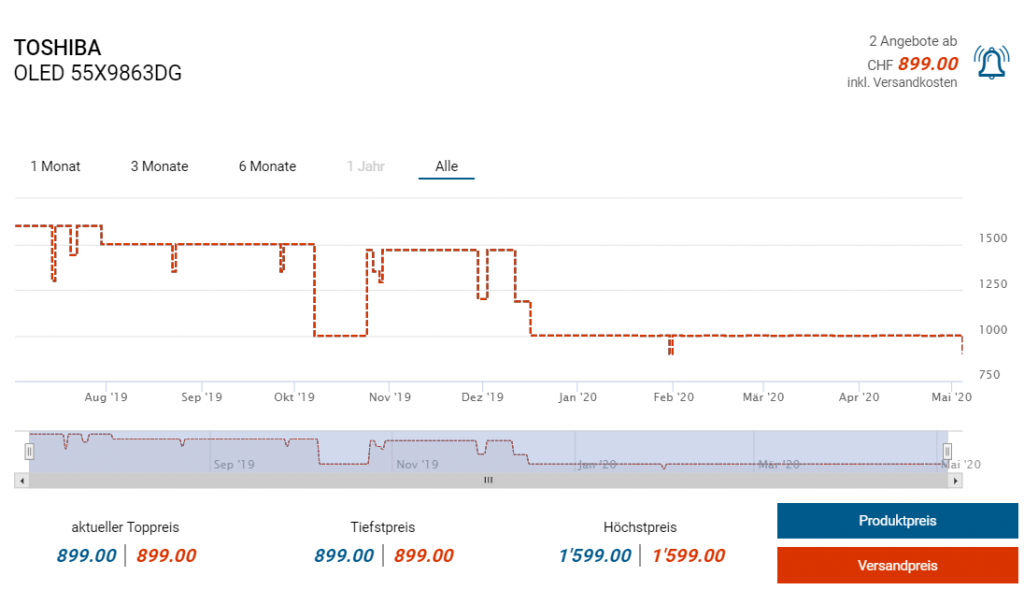Click the scrollbar thumb grip in navigator
The height and width of the screenshot is (590, 1024).
488,480
